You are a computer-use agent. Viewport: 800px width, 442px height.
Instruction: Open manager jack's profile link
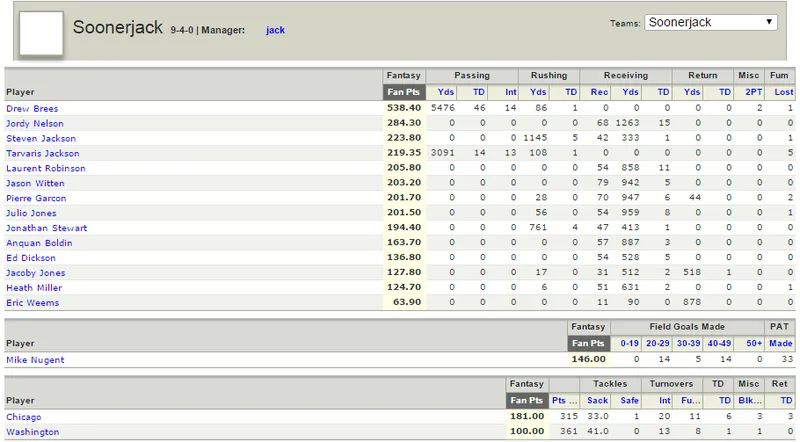[275, 30]
